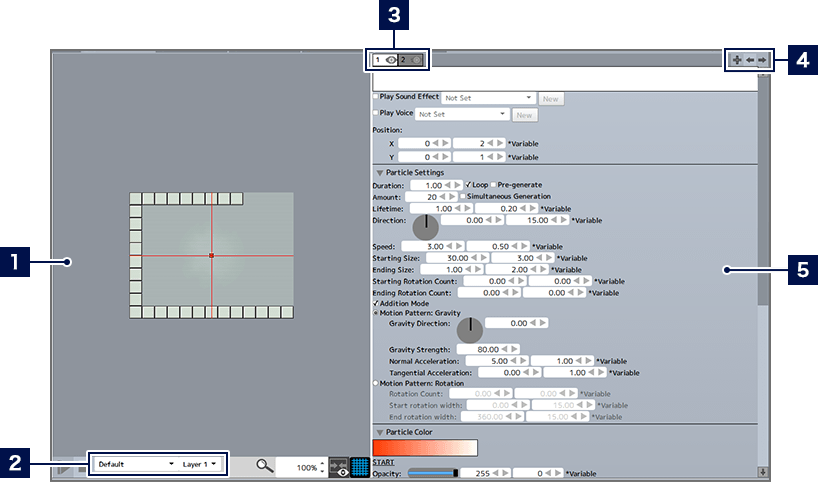The height and width of the screenshot is (482, 818).
Task: Uncheck the Loop checkbox
Action: 469,185
